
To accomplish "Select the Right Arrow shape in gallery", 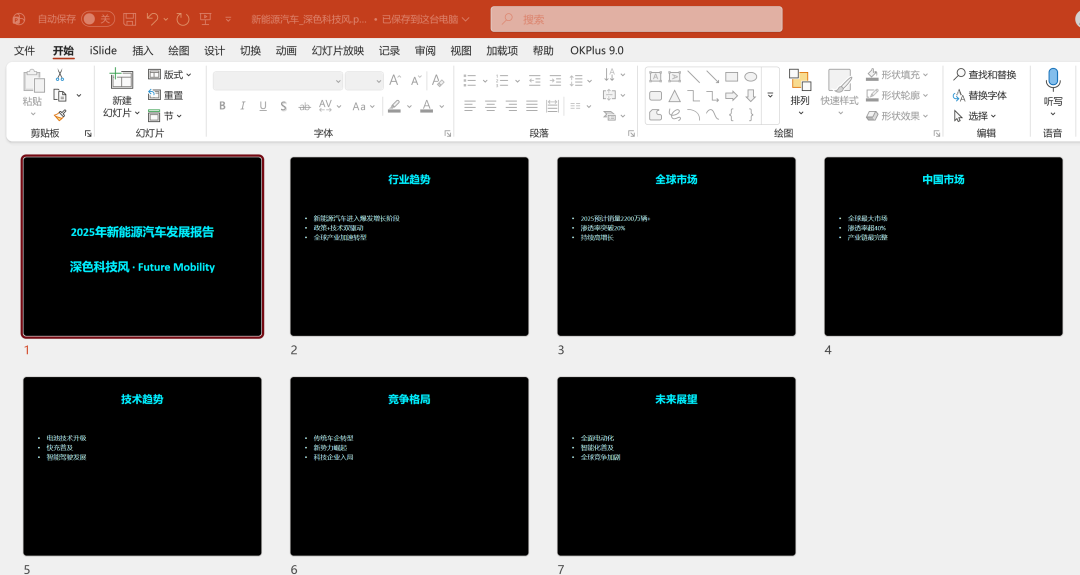I will click(731, 96).
